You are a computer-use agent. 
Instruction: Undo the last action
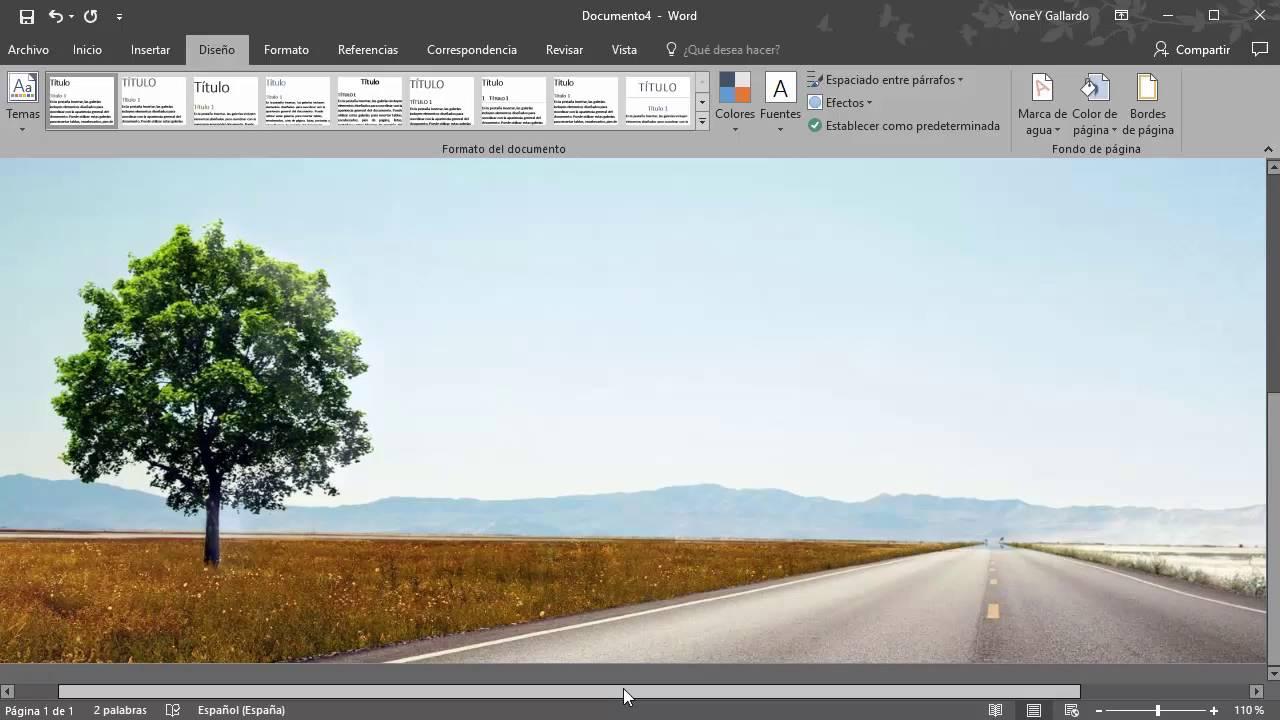[x=56, y=16]
